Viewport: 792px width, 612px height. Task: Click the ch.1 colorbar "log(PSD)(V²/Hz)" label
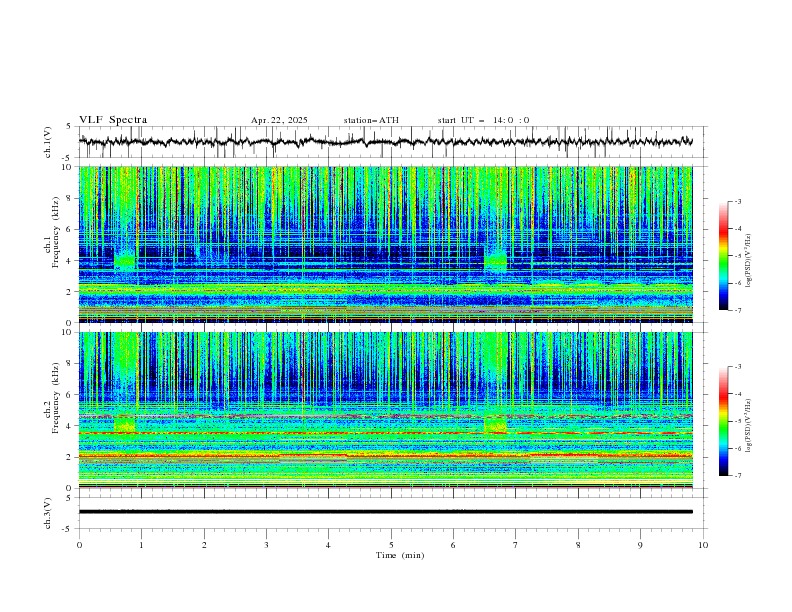point(749,261)
